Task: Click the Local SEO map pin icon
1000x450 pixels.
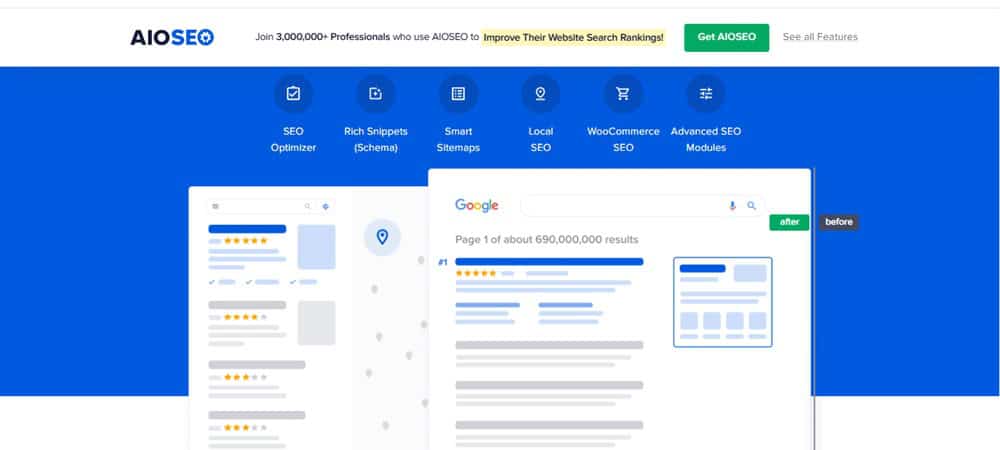Action: click(540, 94)
